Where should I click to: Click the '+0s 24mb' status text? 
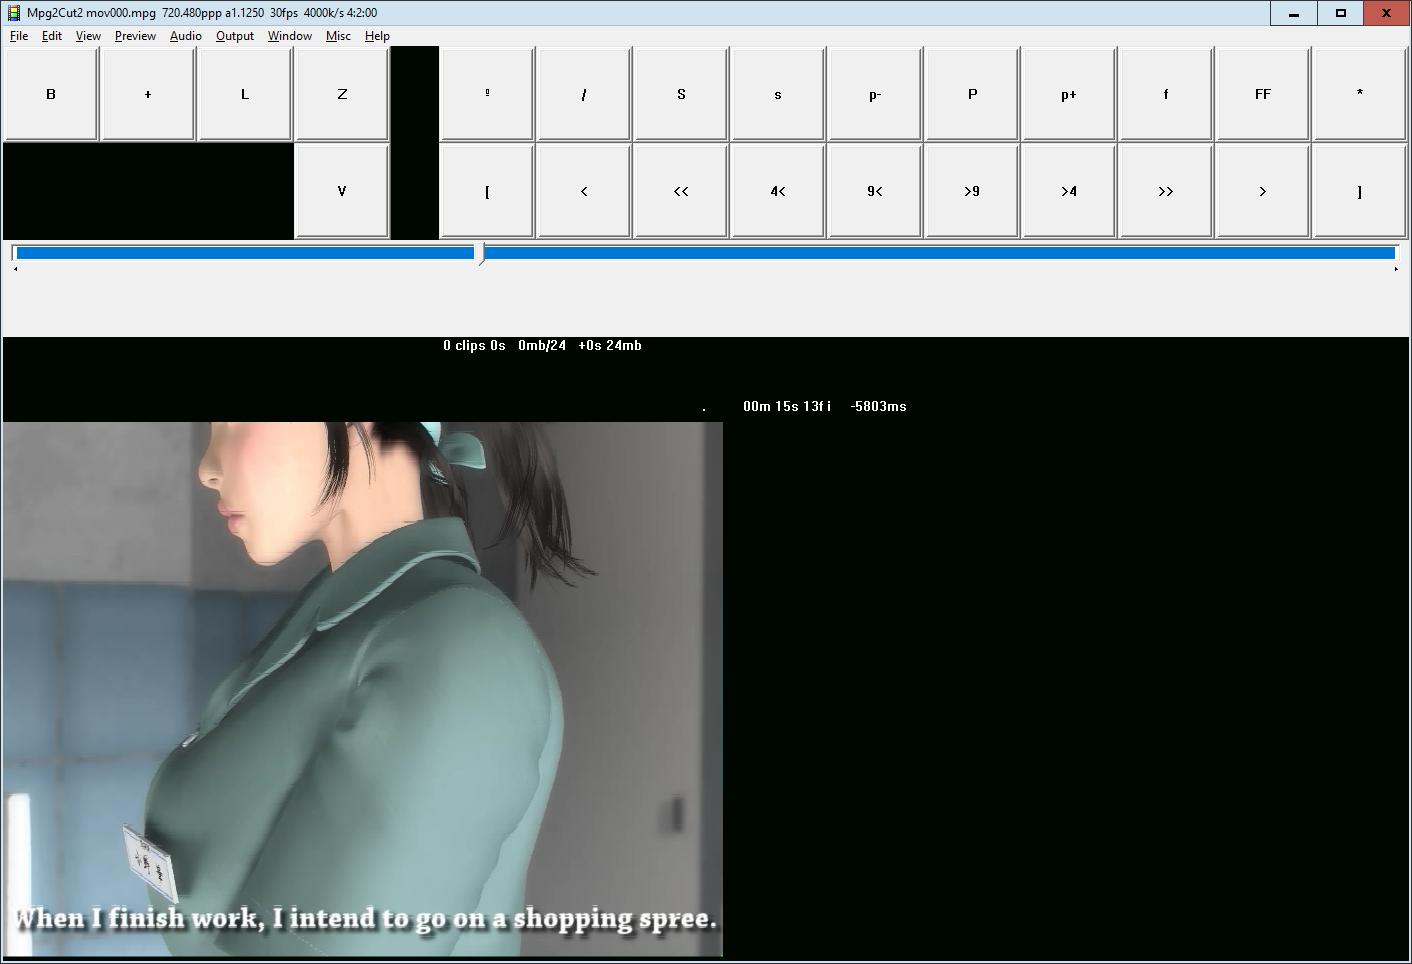pos(610,346)
